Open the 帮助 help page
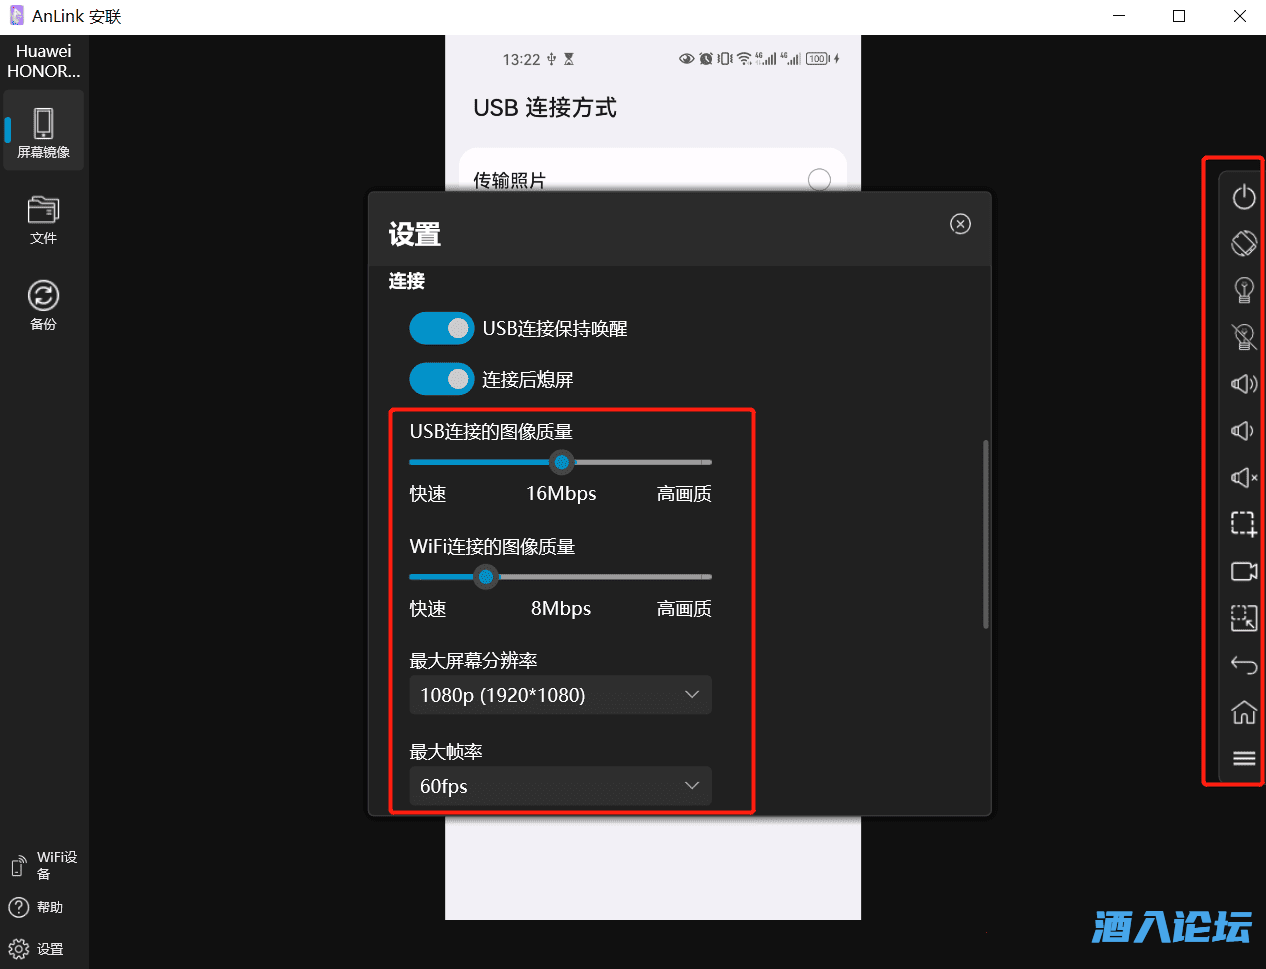 pos(43,907)
